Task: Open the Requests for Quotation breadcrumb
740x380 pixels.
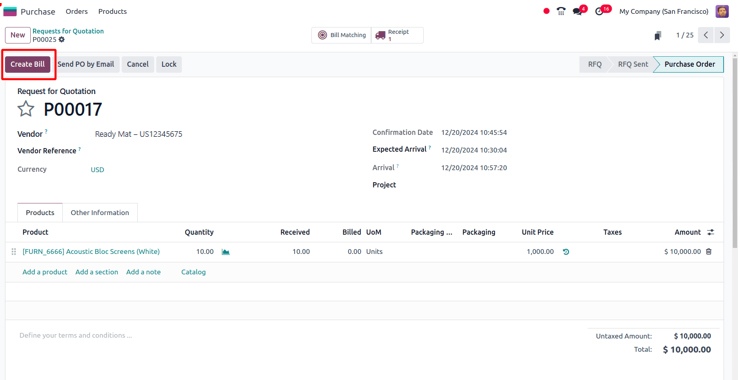Action: click(x=68, y=31)
